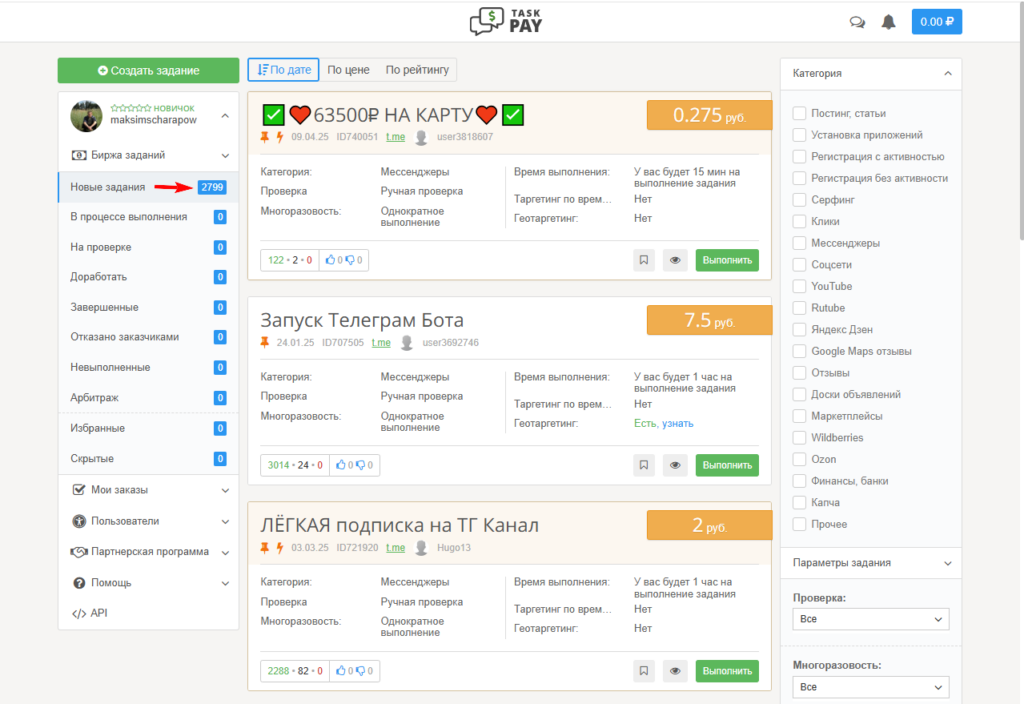Like ЛЁГКАЯ подписка task thumbs-up
This screenshot has height=704, width=1024.
(340, 671)
